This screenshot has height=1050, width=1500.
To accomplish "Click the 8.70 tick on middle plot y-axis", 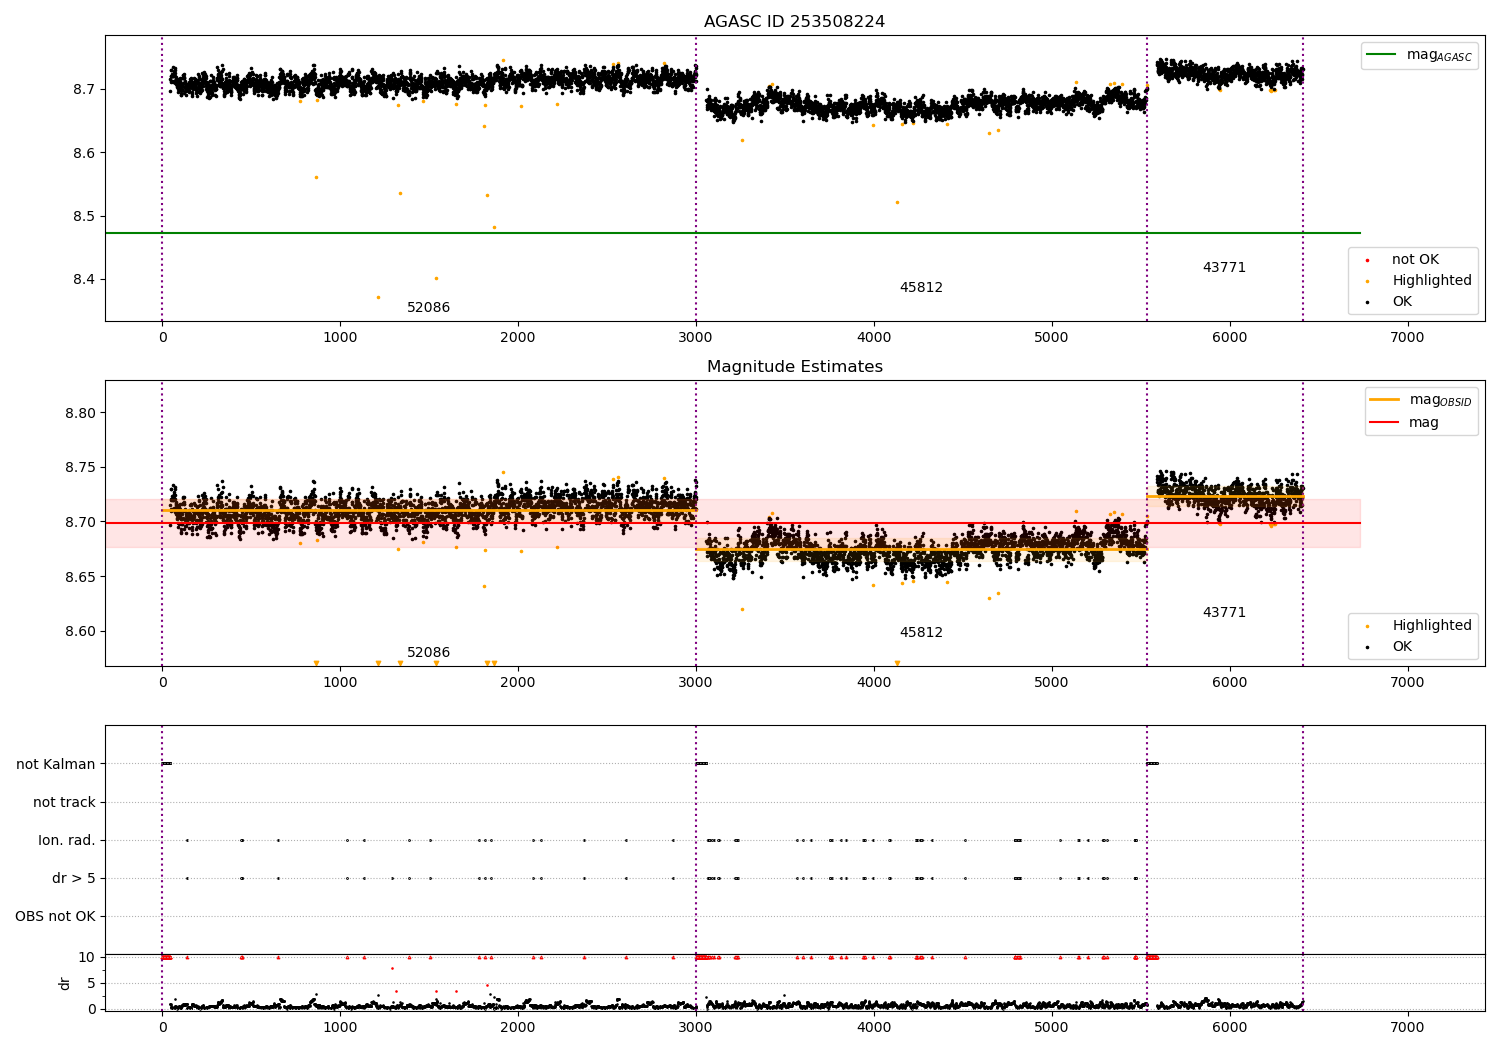I will [80, 522].
